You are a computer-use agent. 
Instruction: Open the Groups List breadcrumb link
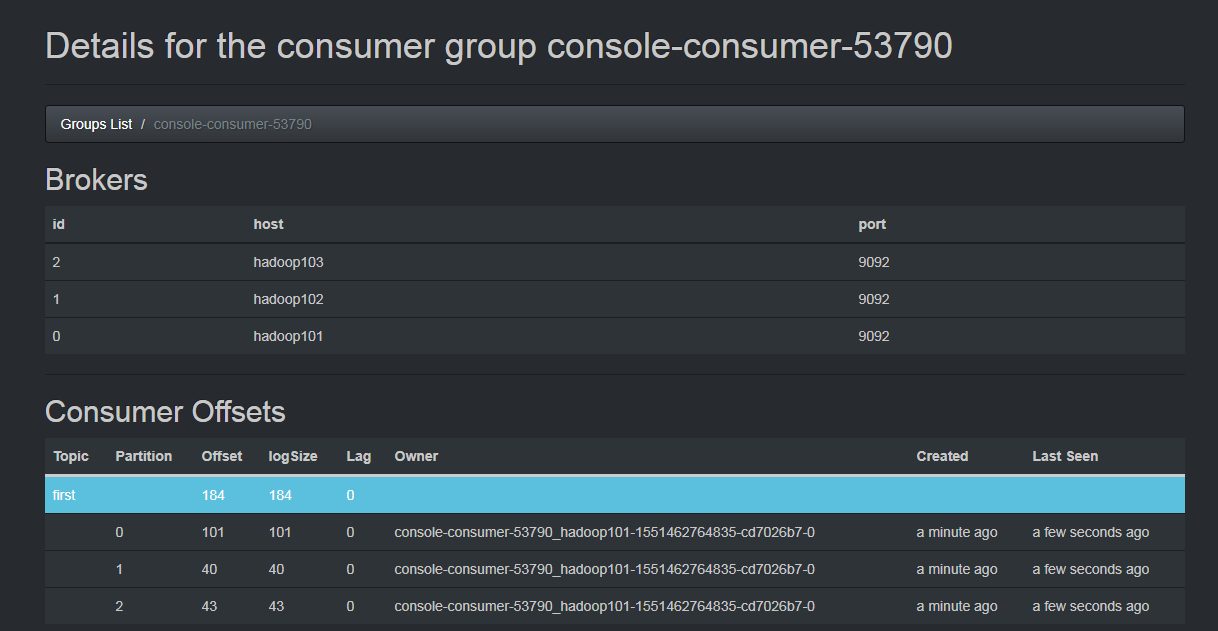(x=96, y=124)
